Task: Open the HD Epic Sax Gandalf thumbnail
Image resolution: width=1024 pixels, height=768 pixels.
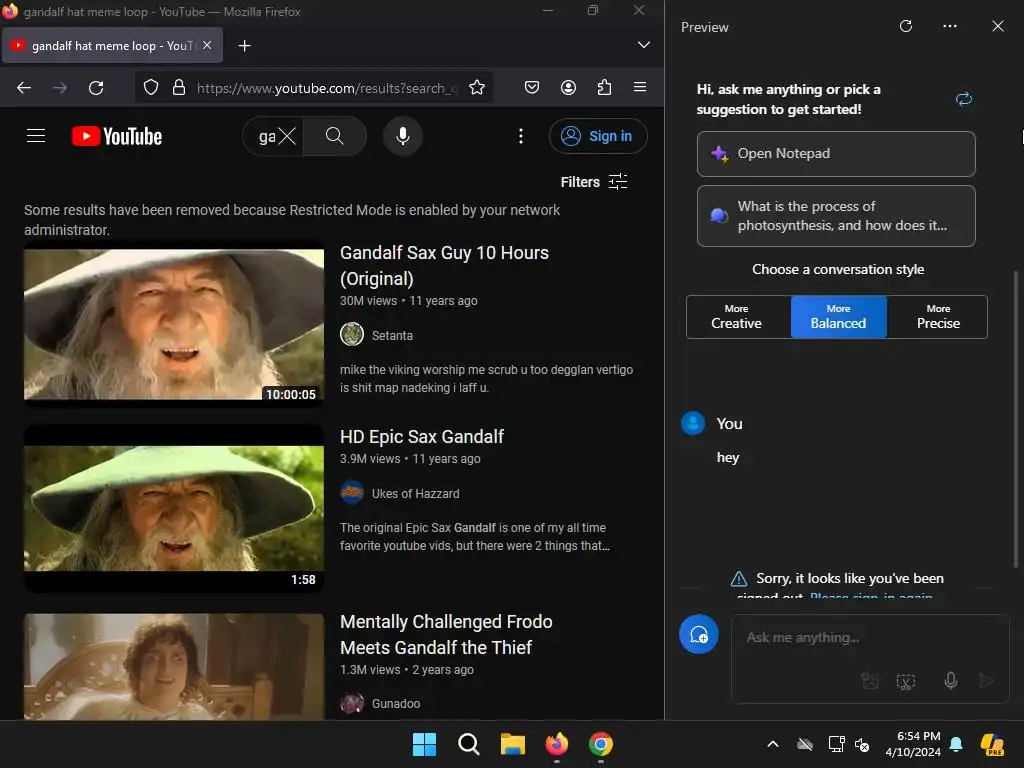Action: point(174,509)
